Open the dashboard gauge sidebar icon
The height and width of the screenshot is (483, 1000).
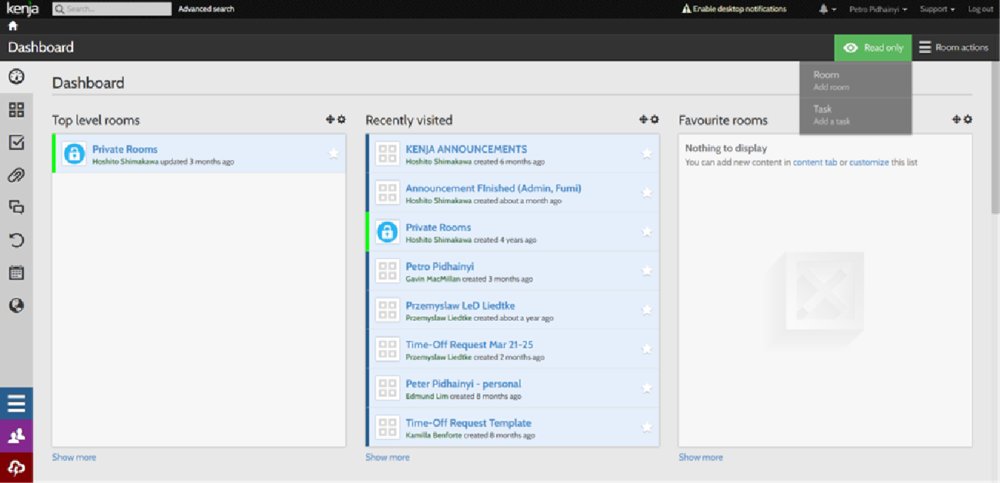17,77
